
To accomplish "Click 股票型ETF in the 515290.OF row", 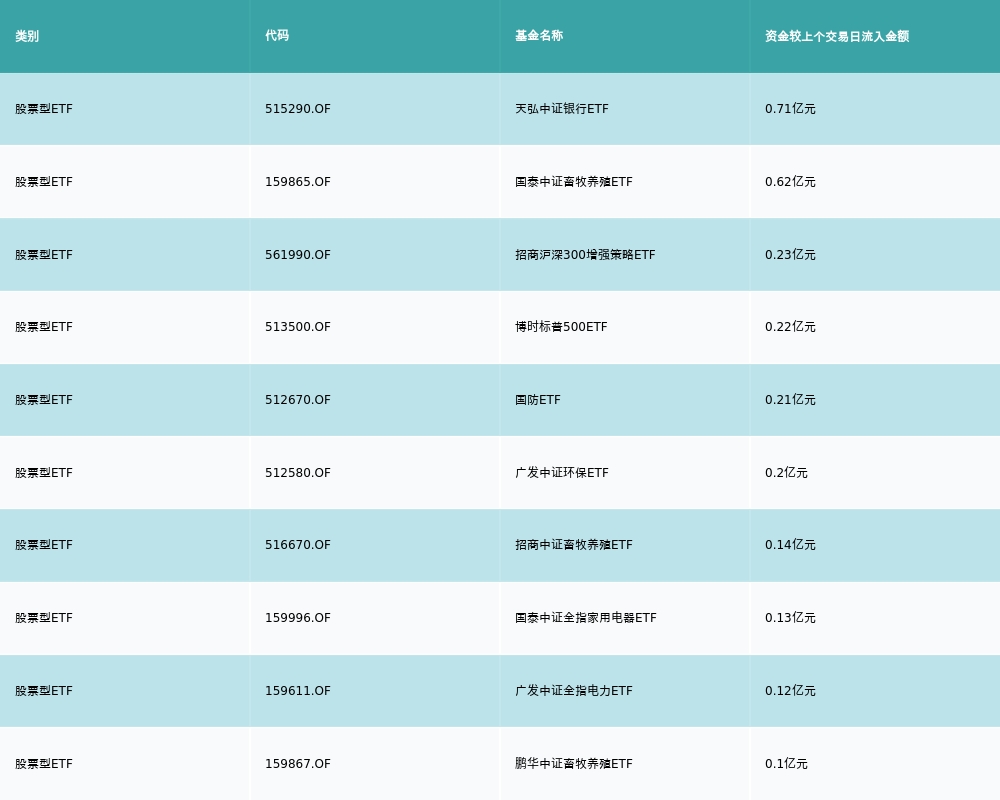I will (44, 109).
